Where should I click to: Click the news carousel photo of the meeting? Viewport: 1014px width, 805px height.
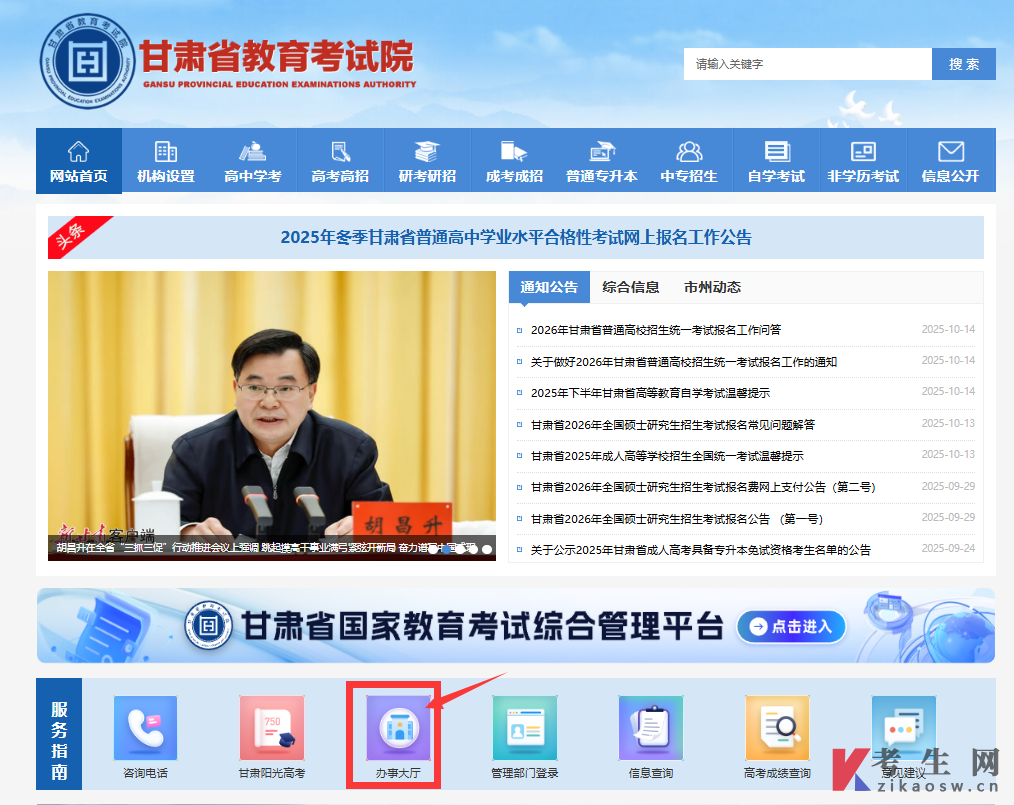pyautogui.click(x=272, y=400)
